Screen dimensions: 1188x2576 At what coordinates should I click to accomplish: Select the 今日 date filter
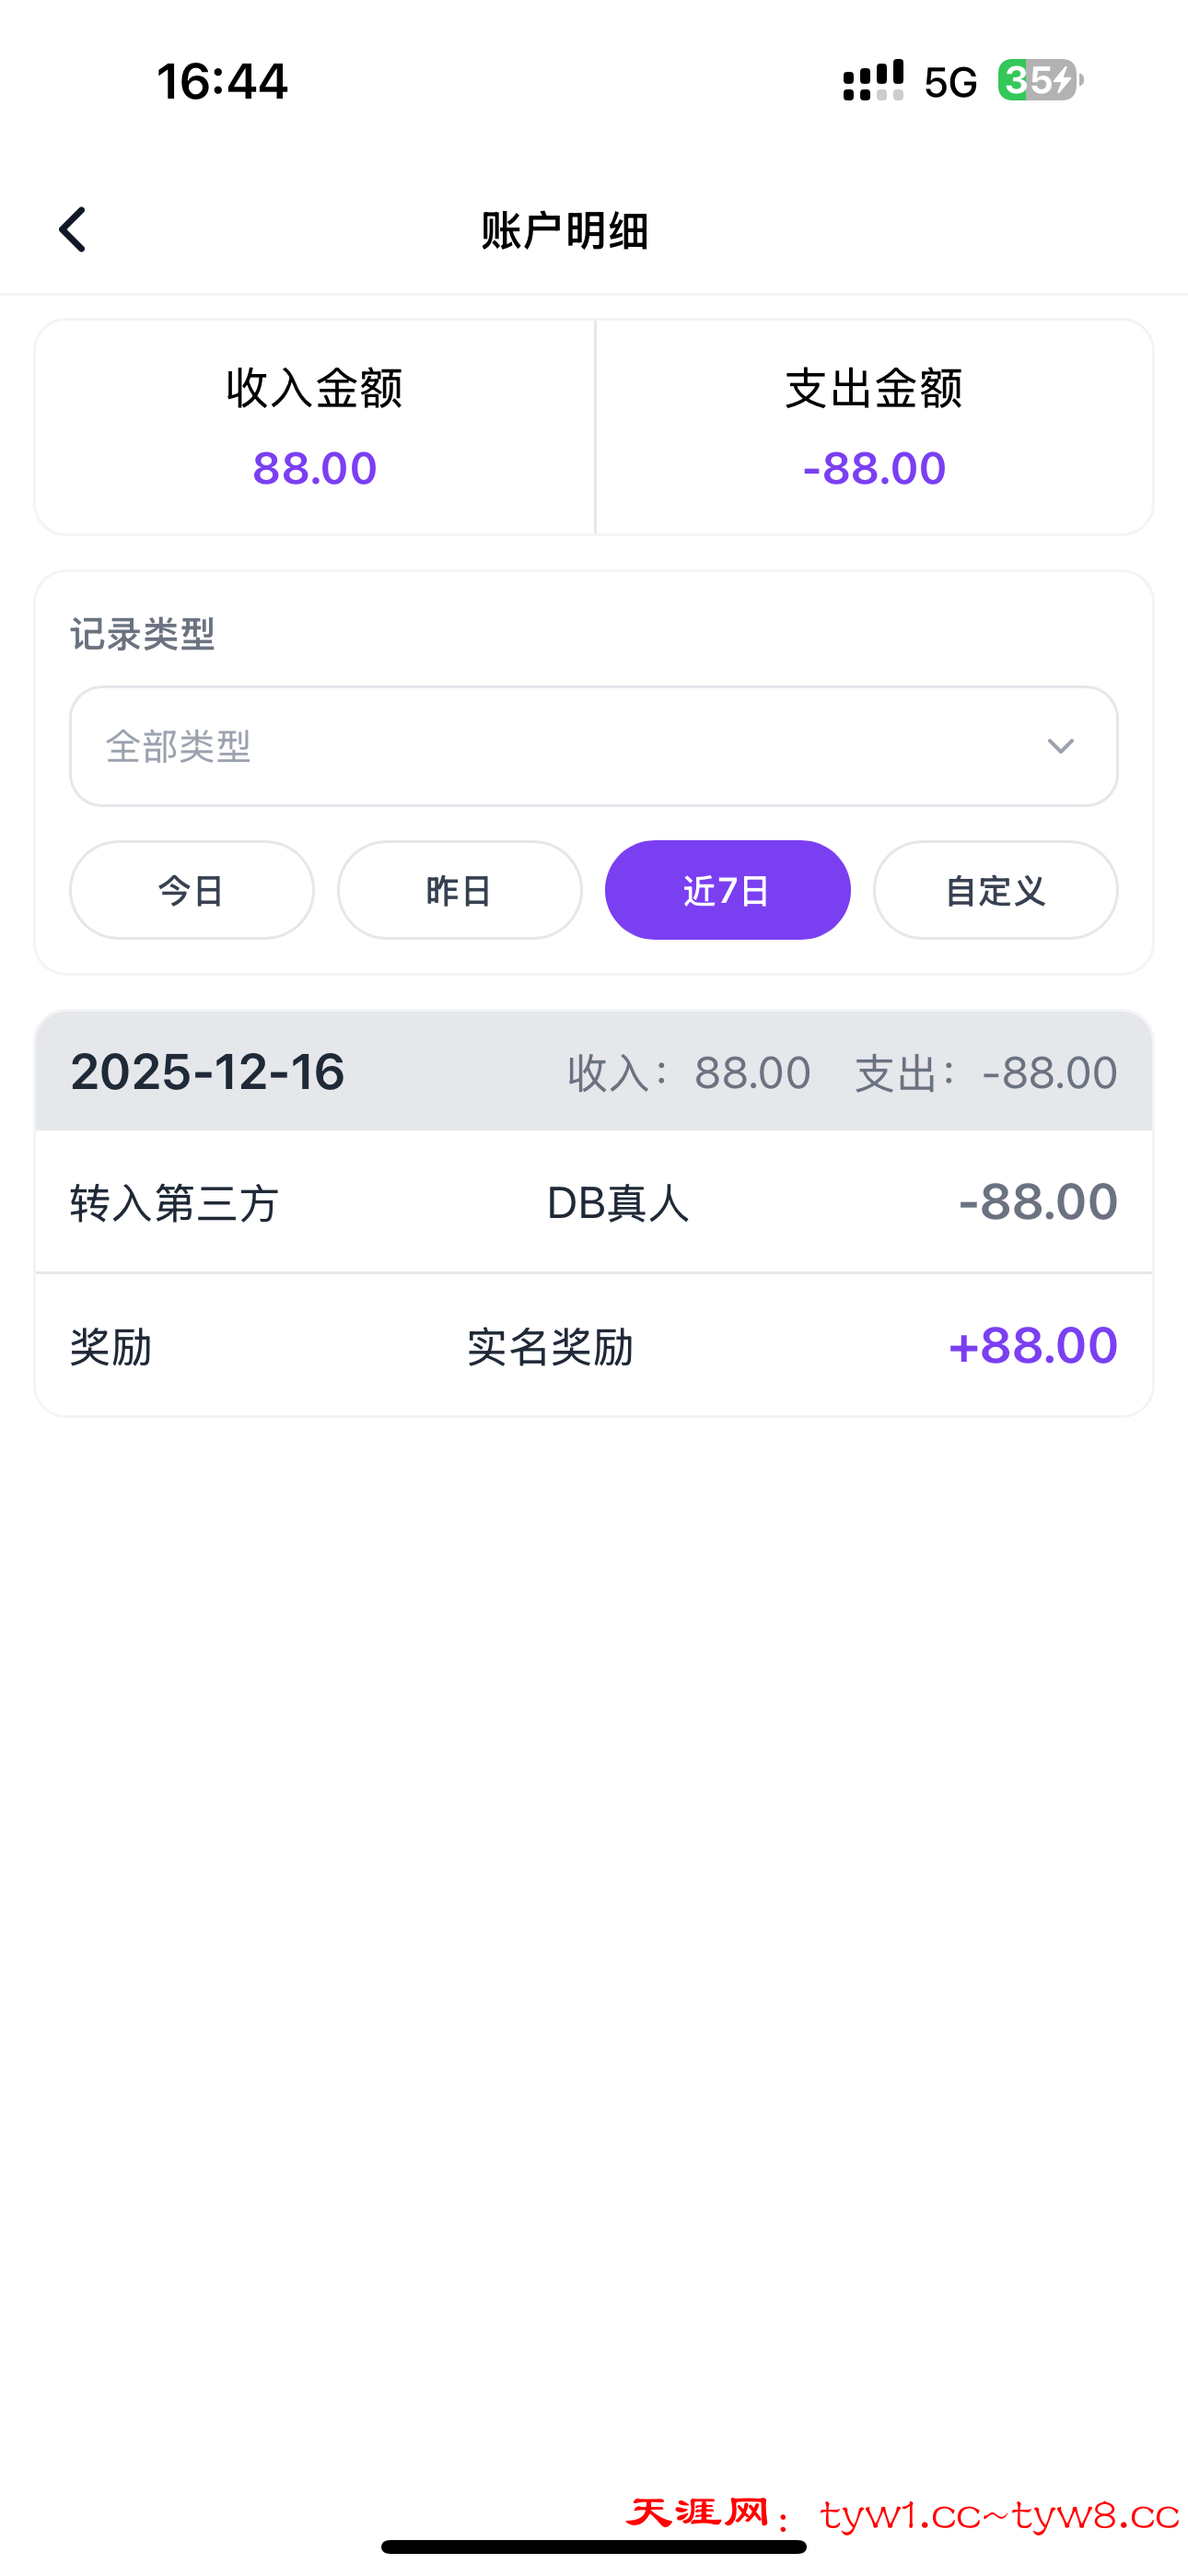pos(192,890)
